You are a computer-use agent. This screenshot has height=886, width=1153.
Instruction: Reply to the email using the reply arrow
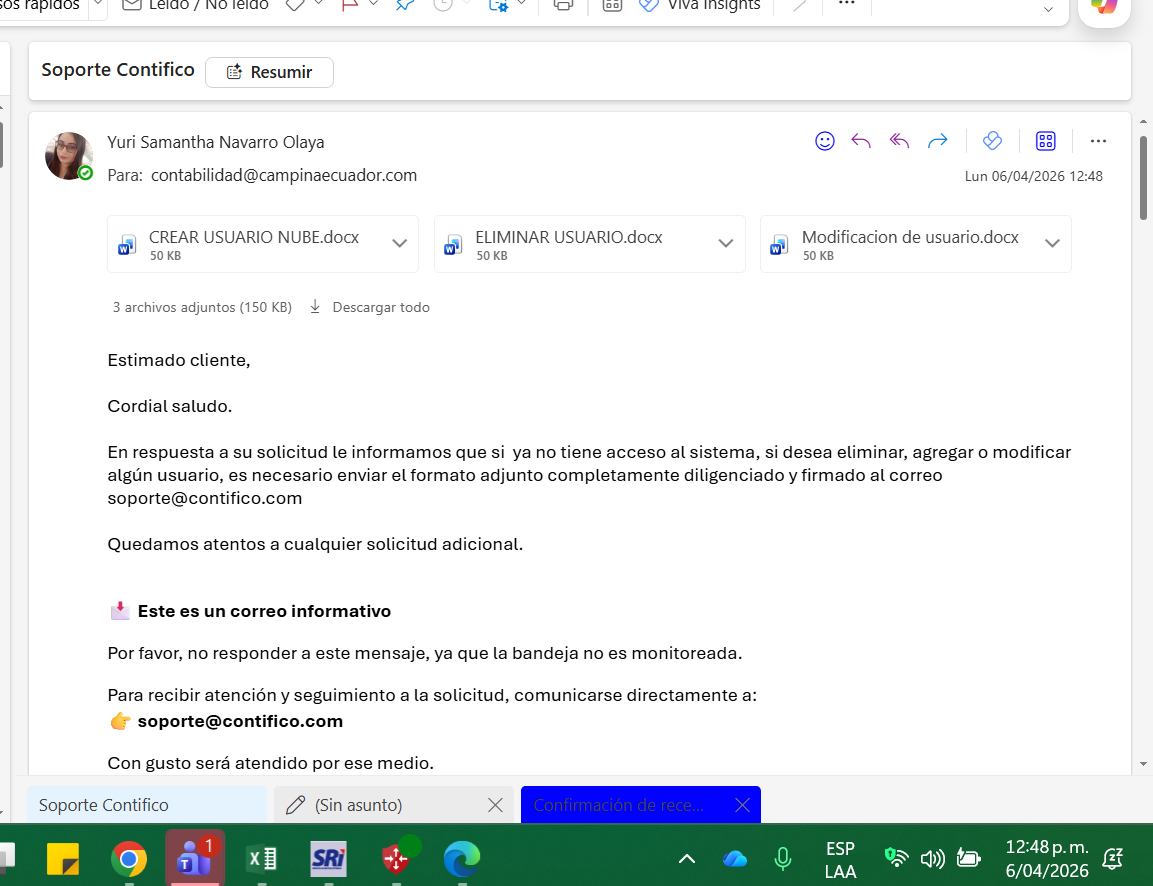pos(861,140)
